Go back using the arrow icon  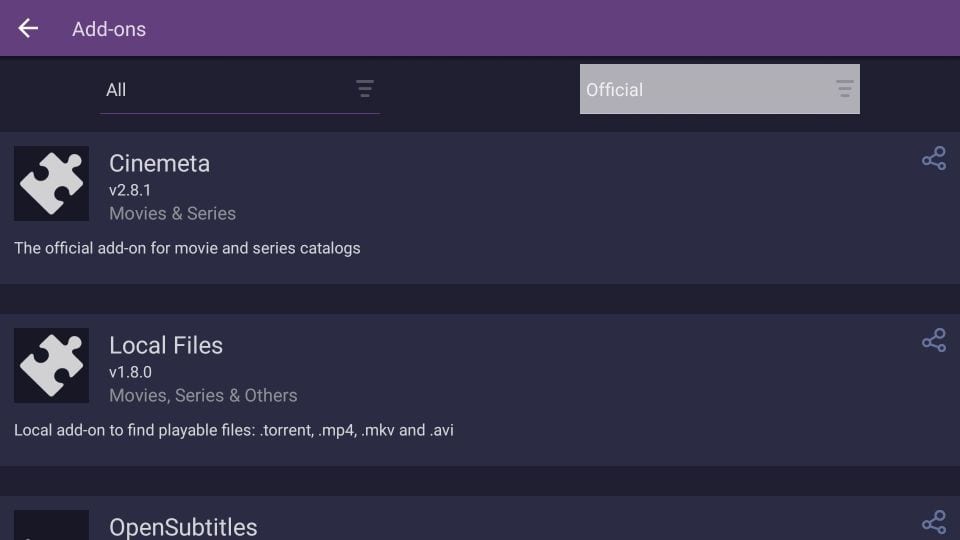[28, 28]
